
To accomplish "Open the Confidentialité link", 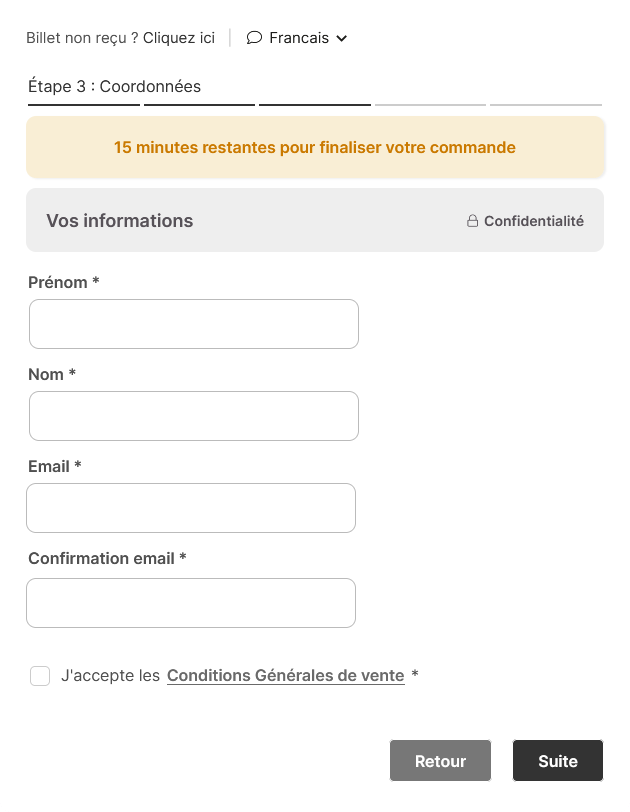I will 533,221.
